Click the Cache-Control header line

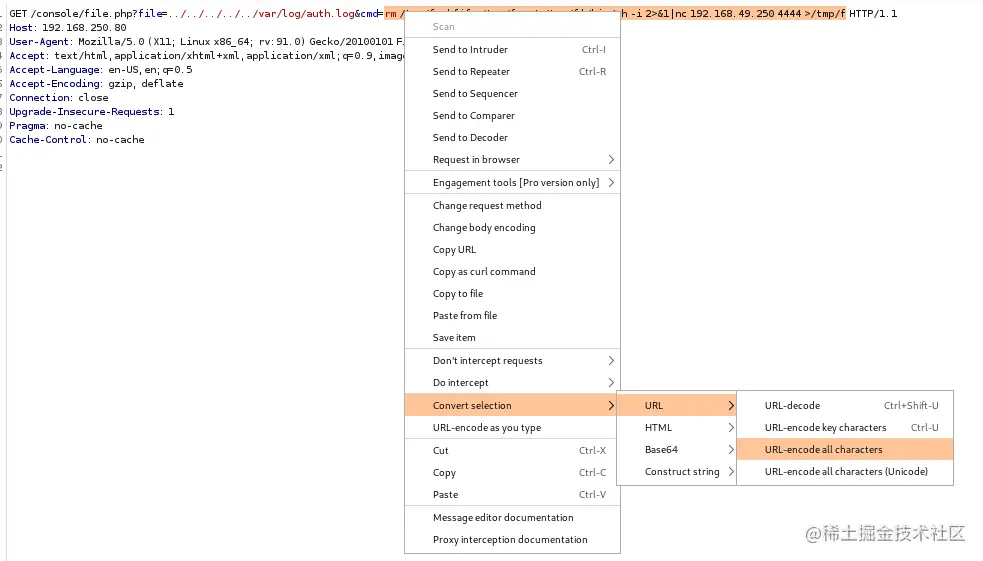coord(76,140)
